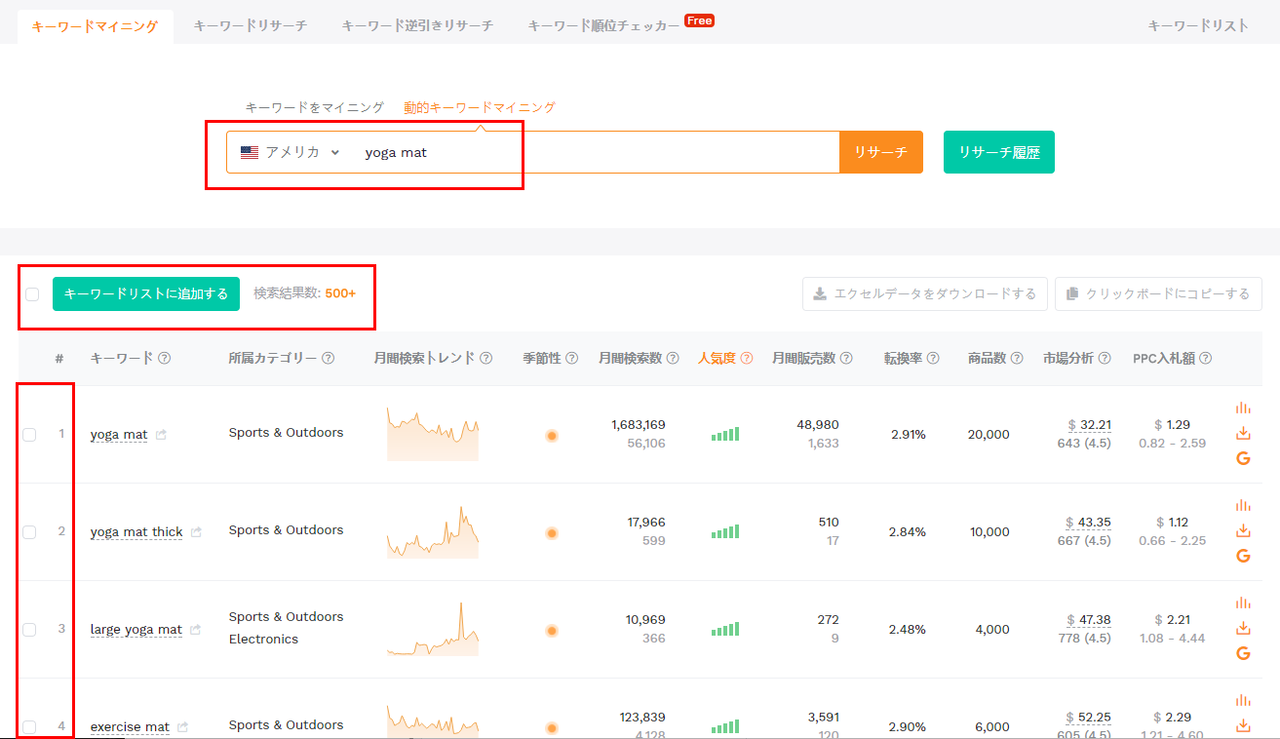This screenshot has width=1280, height=739.
Task: Click yoga mat thick search trend chart
Action: tap(433, 531)
